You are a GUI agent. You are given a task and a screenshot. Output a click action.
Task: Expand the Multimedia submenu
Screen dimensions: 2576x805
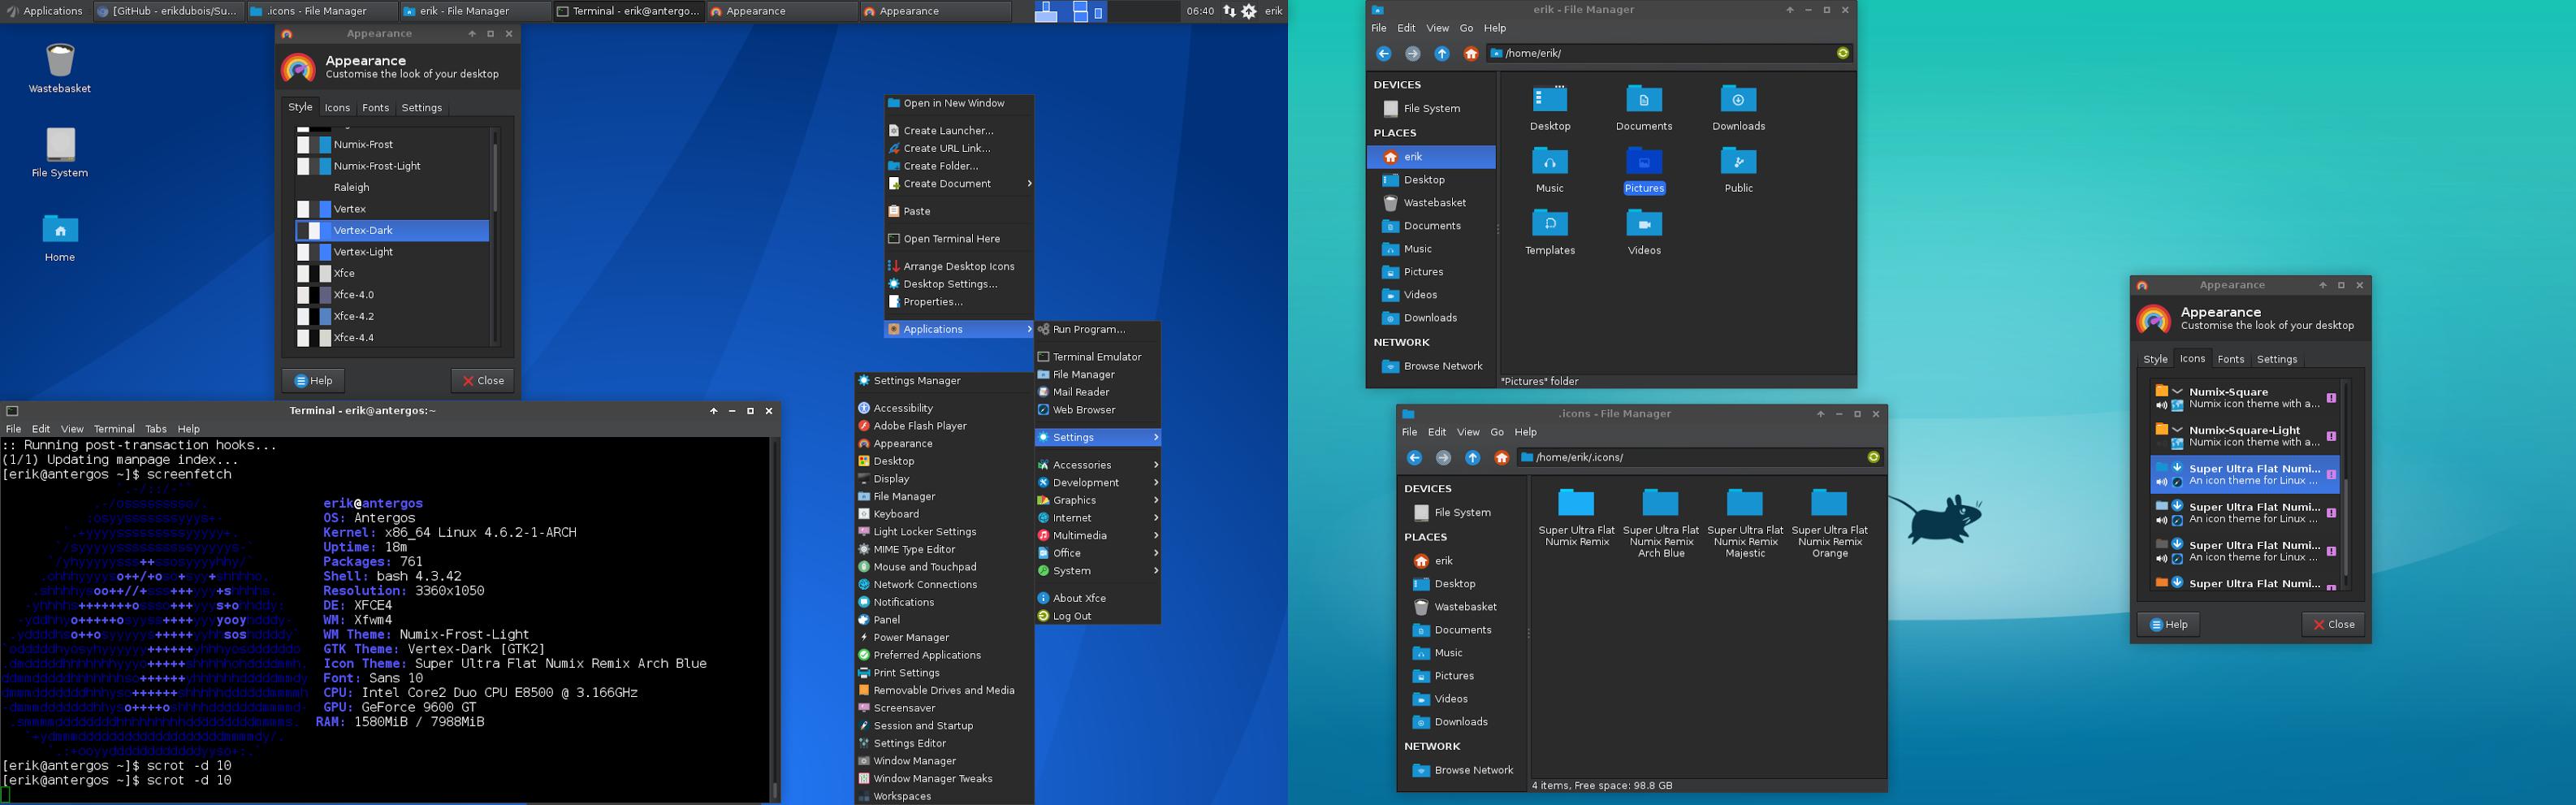coord(1098,536)
